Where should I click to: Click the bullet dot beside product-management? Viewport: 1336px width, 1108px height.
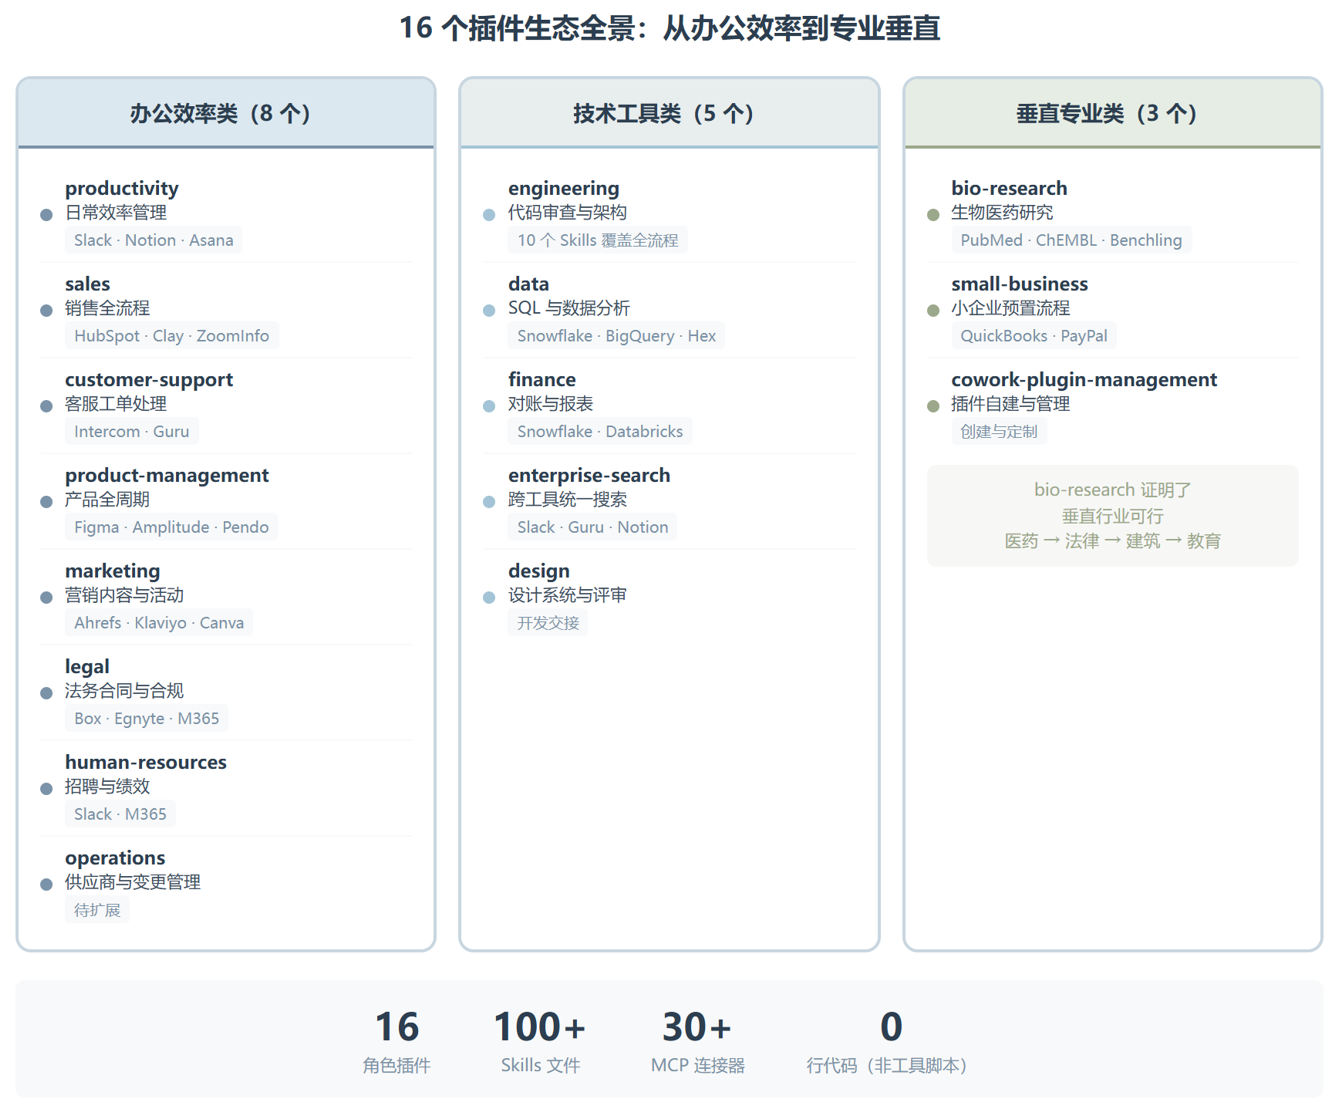coord(46,502)
